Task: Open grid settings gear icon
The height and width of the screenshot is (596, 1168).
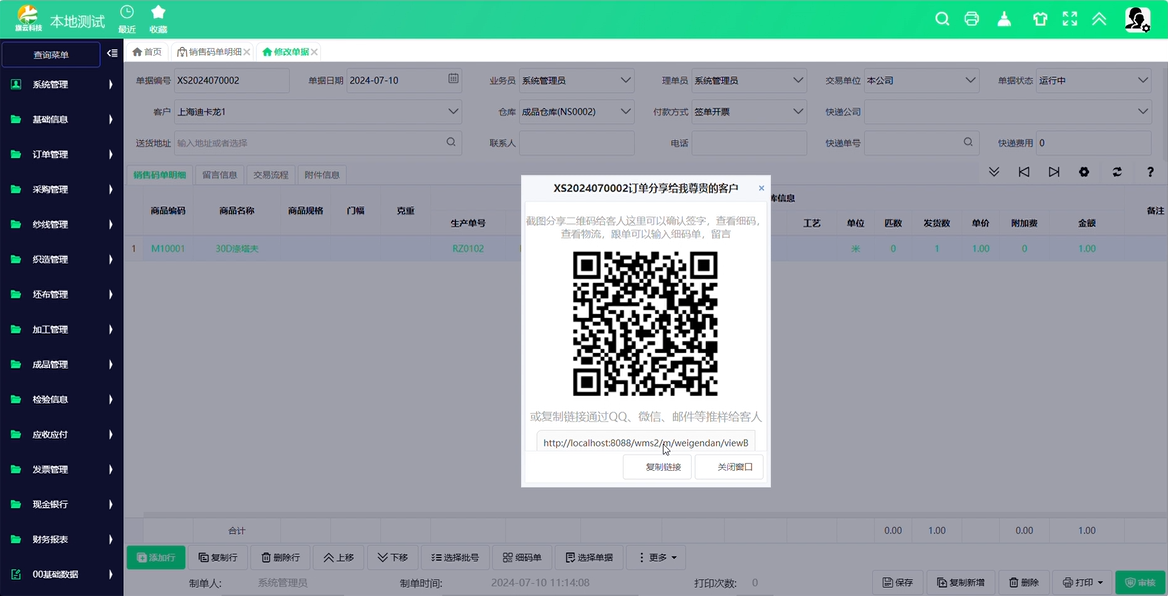Action: point(1084,171)
